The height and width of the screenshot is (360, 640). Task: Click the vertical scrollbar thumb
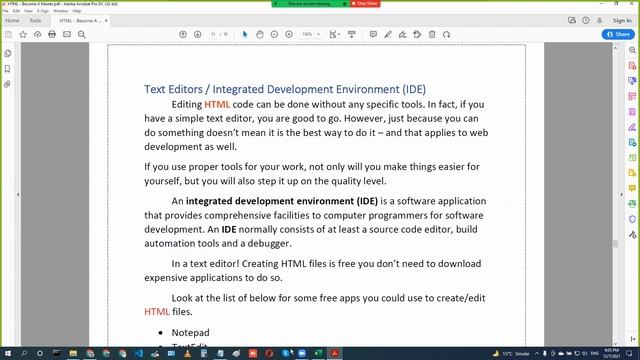pyautogui.click(x=616, y=243)
